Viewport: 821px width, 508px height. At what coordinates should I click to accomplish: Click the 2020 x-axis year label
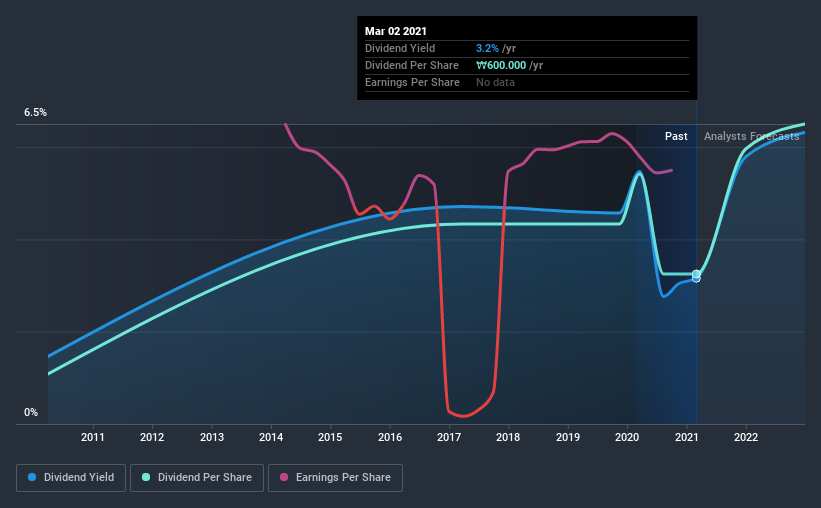(x=627, y=437)
